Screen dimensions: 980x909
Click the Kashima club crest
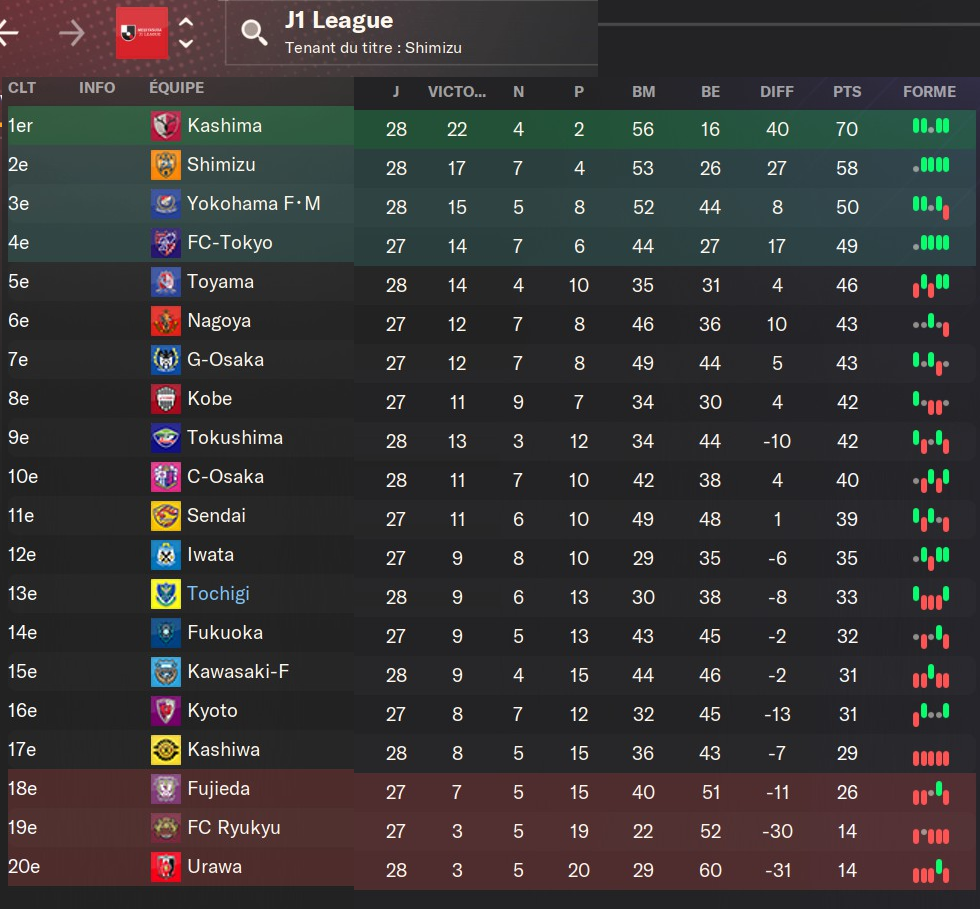[165, 126]
